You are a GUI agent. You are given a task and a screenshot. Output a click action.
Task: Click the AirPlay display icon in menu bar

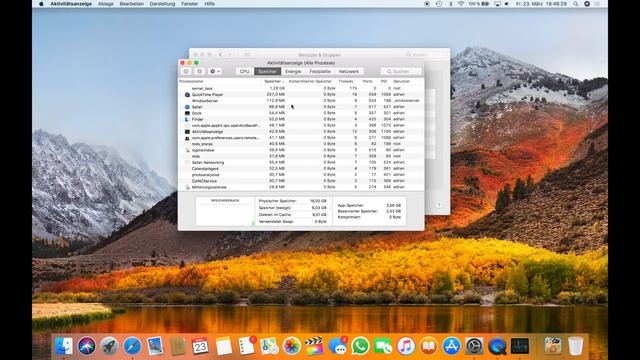point(497,4)
